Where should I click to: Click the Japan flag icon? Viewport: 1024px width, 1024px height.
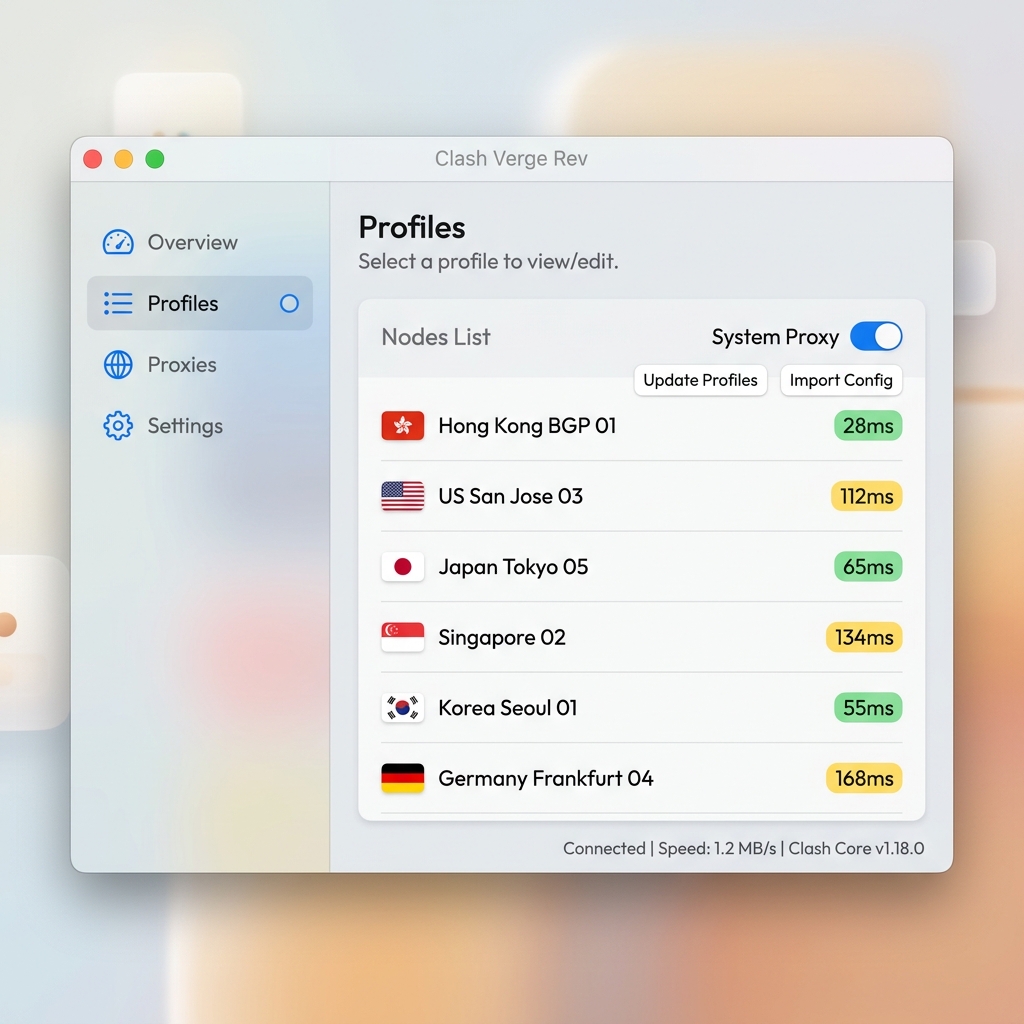[402, 567]
